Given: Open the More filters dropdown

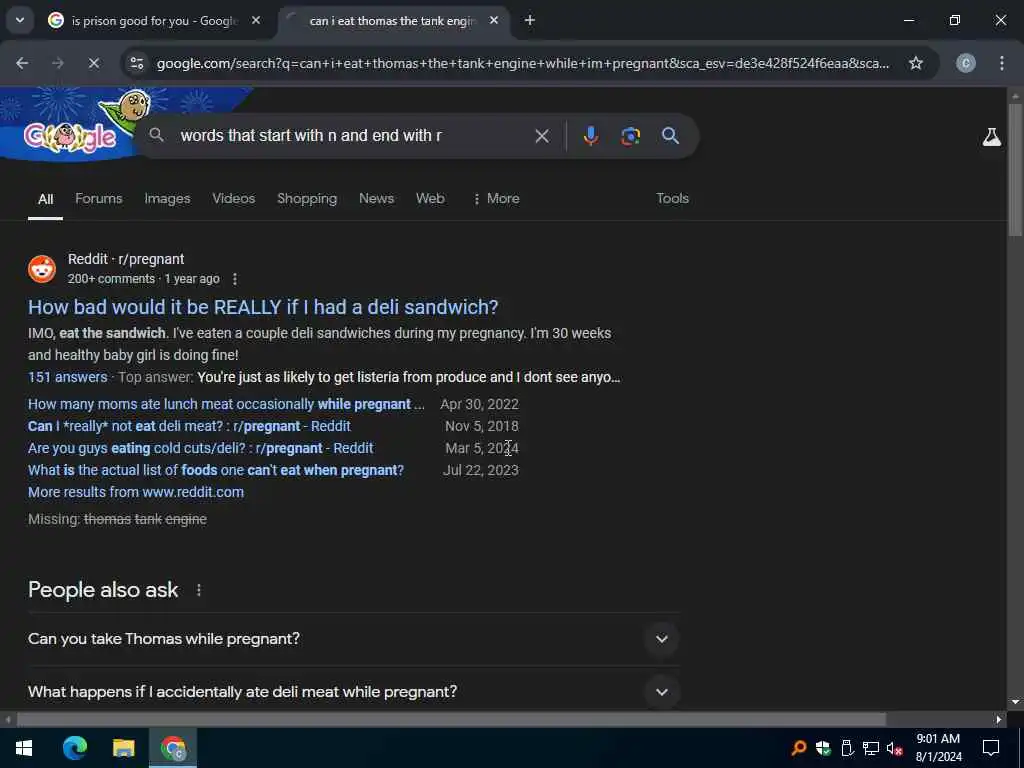Looking at the screenshot, I should tap(496, 199).
